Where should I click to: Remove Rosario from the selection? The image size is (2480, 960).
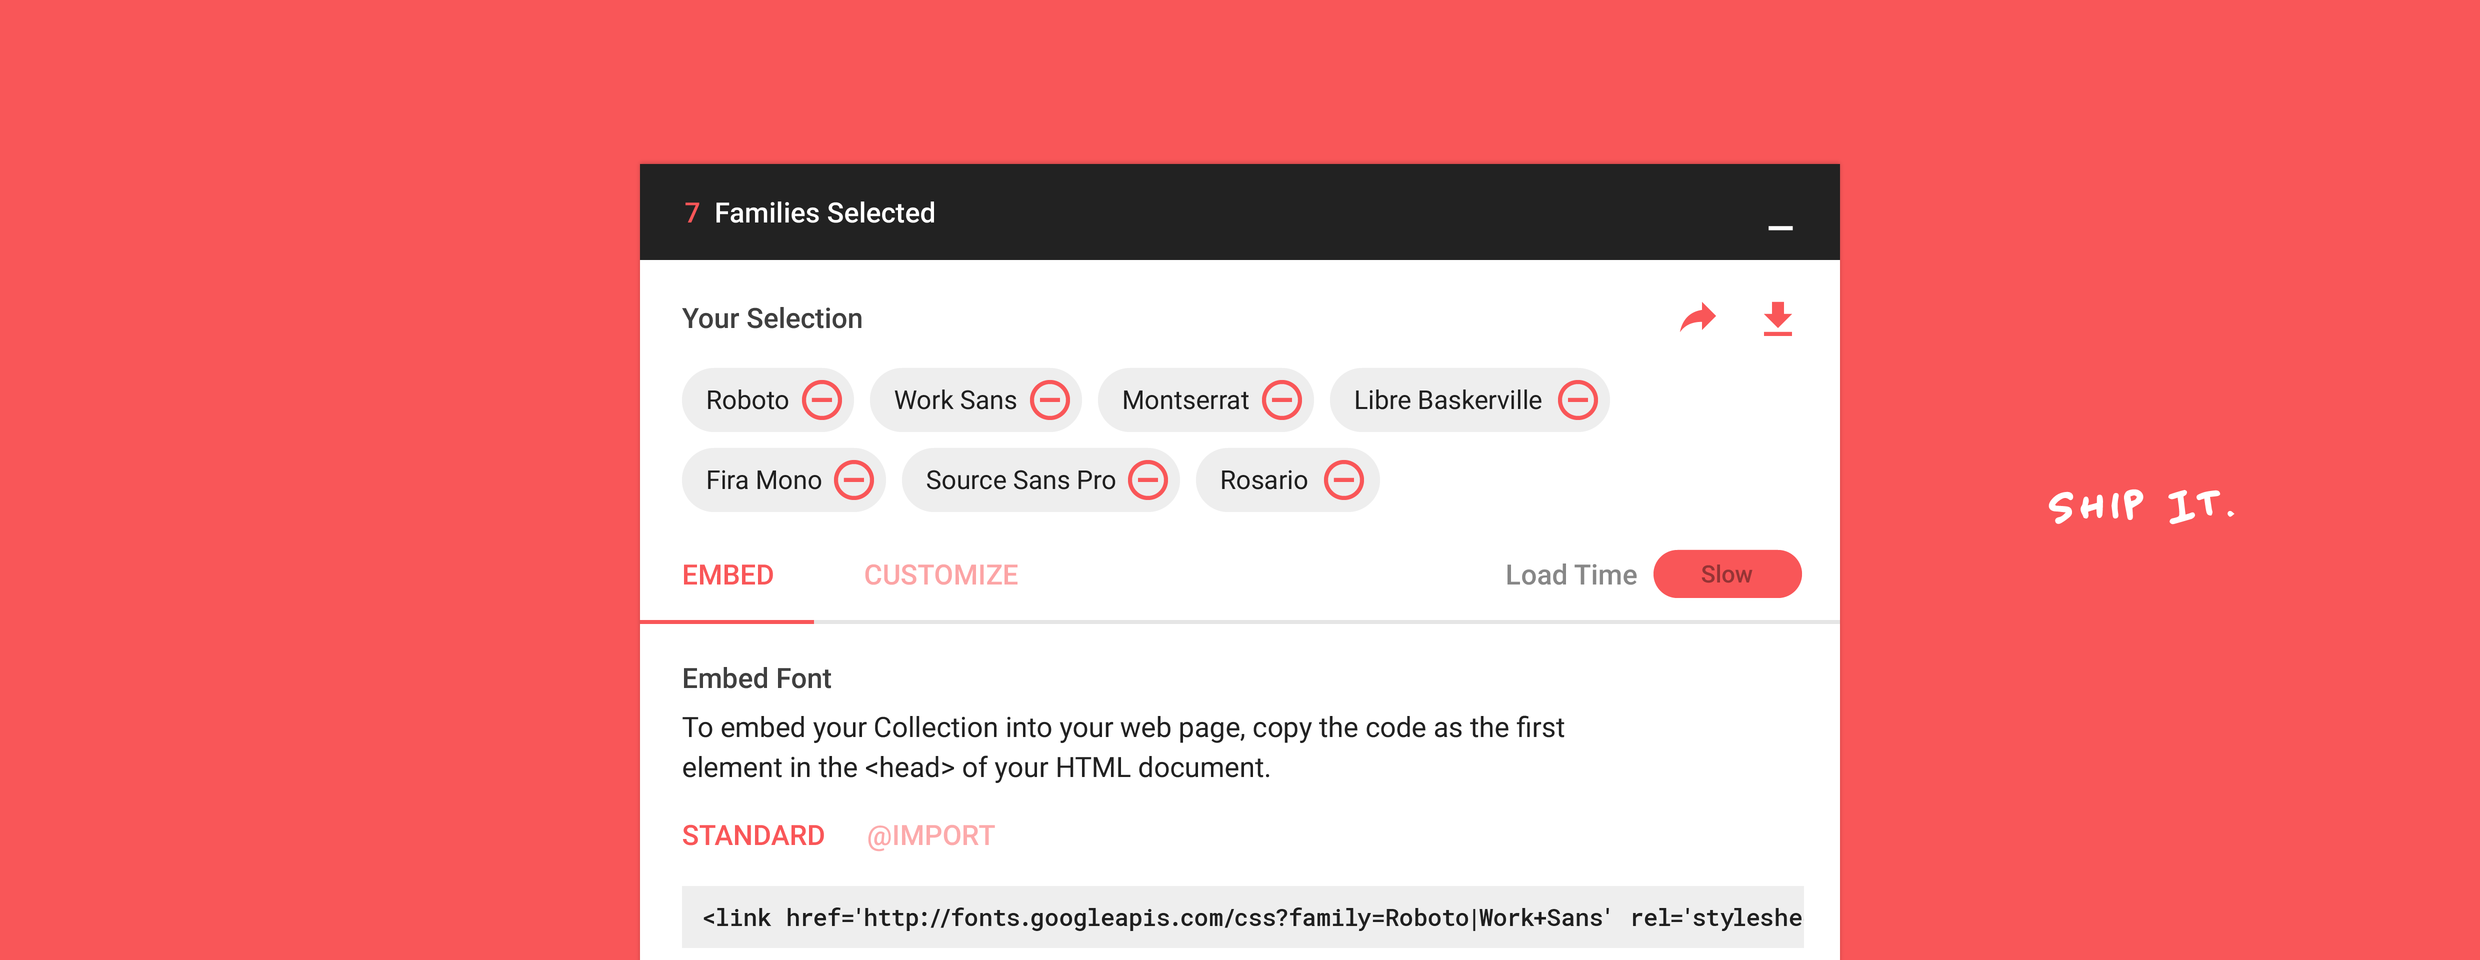tap(1344, 480)
